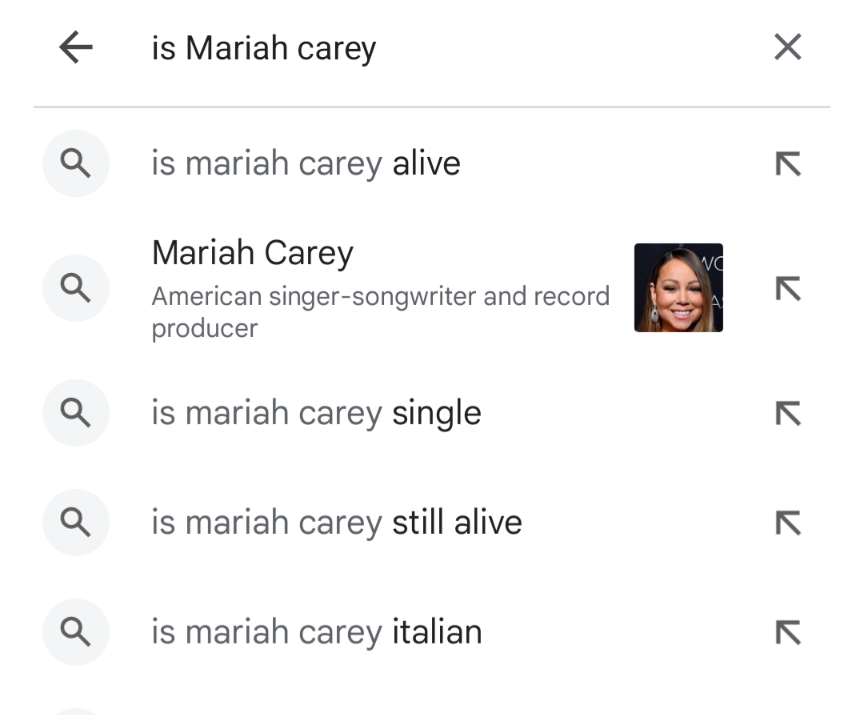Screen dimensions: 864x715
Task: Click magnifier icon beside 'is mariah carey still alive'
Action: (x=76, y=522)
